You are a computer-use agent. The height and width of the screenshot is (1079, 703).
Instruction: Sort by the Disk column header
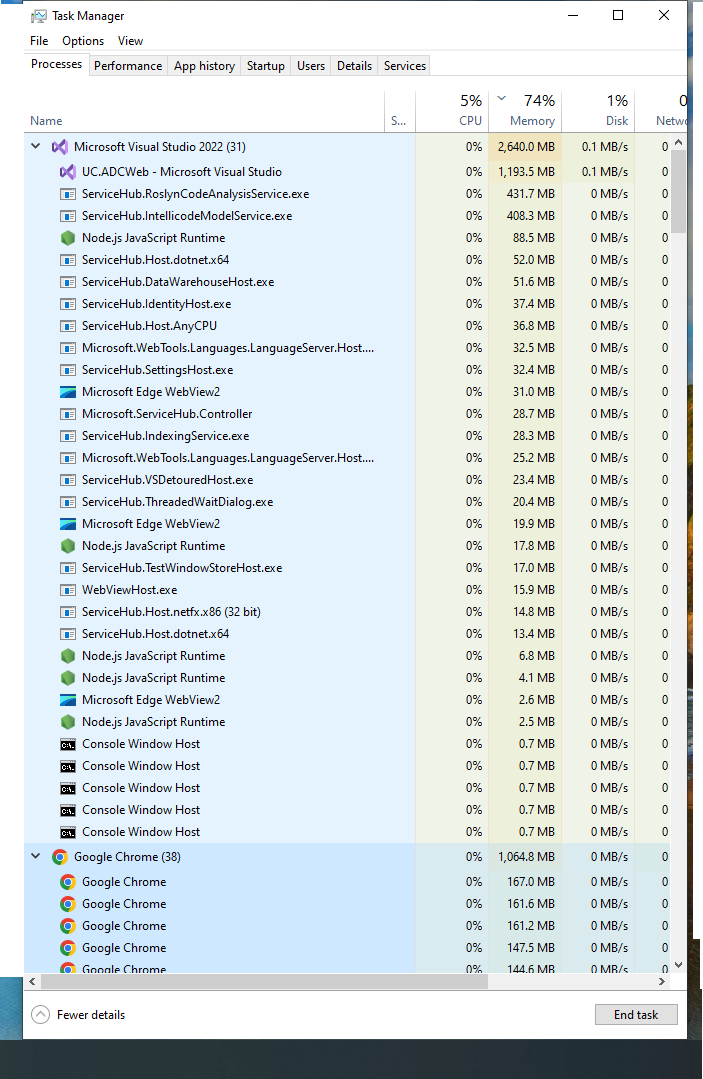coord(598,110)
